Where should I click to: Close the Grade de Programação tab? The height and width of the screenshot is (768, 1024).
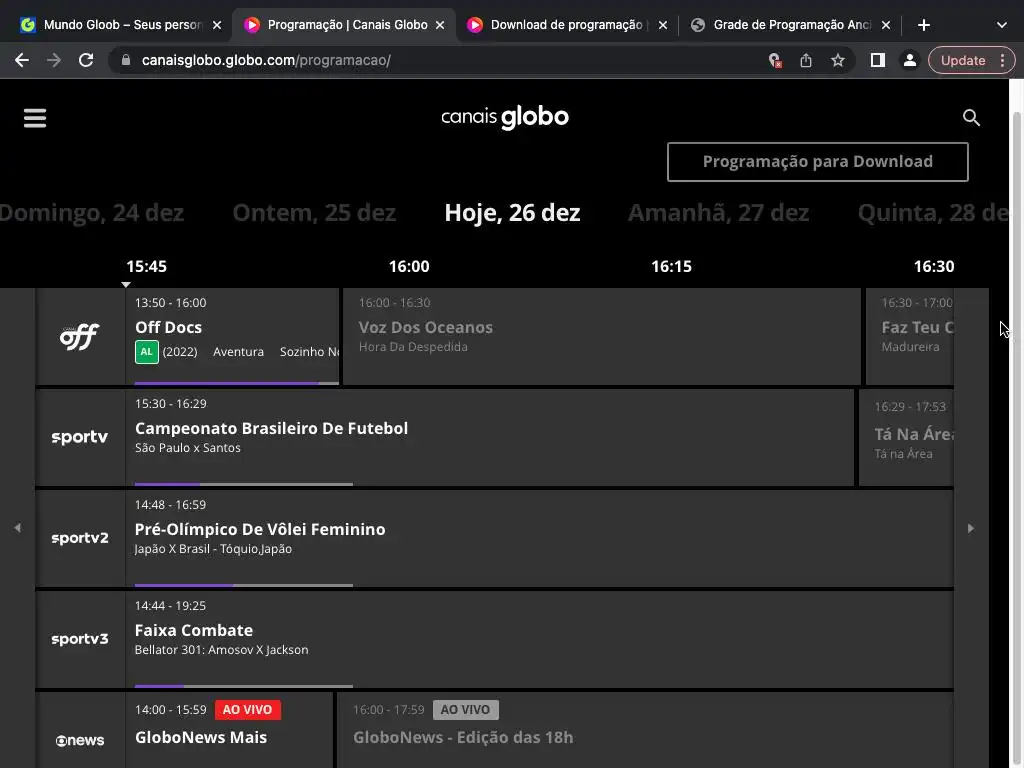pos(886,25)
